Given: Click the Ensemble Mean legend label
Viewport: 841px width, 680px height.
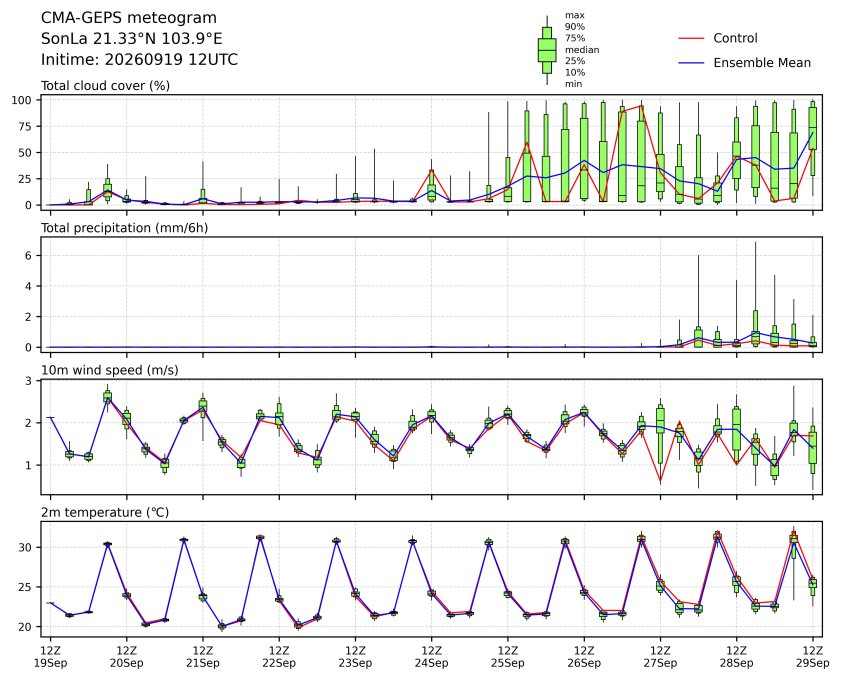Looking at the screenshot, I should coord(762,63).
